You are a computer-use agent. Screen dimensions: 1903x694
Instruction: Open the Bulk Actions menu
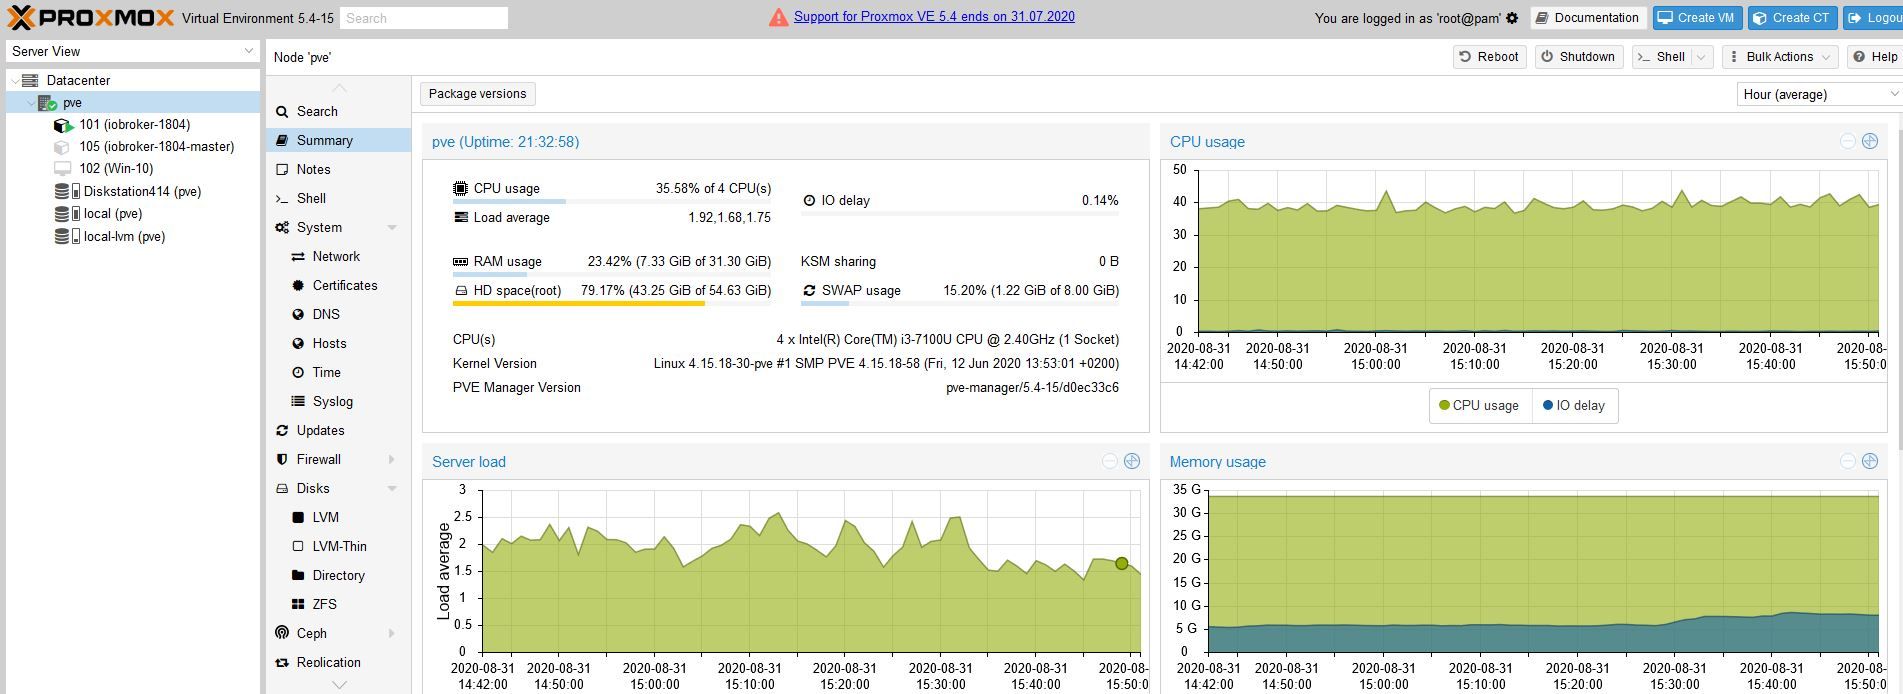[x=1779, y=57]
